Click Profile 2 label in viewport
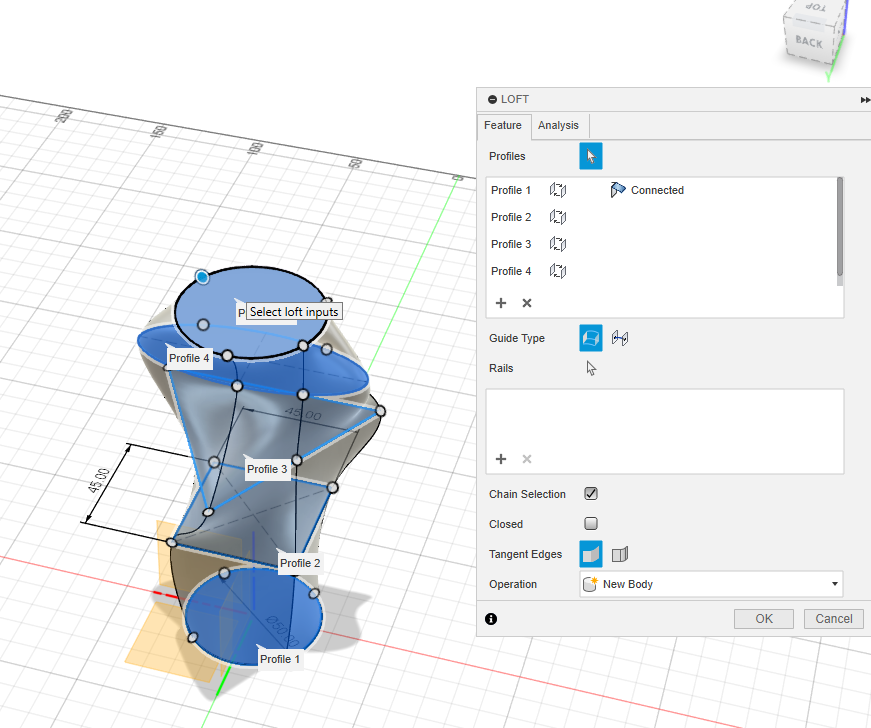 tap(300, 563)
